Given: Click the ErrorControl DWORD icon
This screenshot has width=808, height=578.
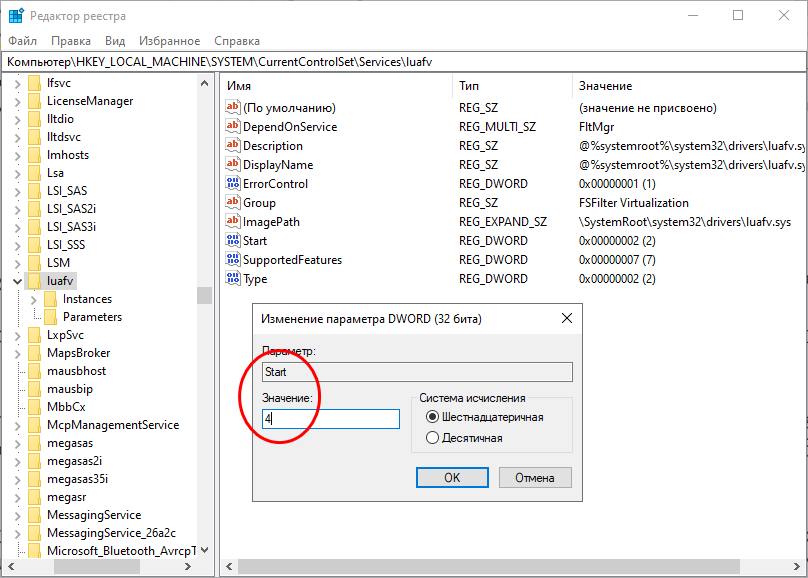Looking at the screenshot, I should pos(232,183).
